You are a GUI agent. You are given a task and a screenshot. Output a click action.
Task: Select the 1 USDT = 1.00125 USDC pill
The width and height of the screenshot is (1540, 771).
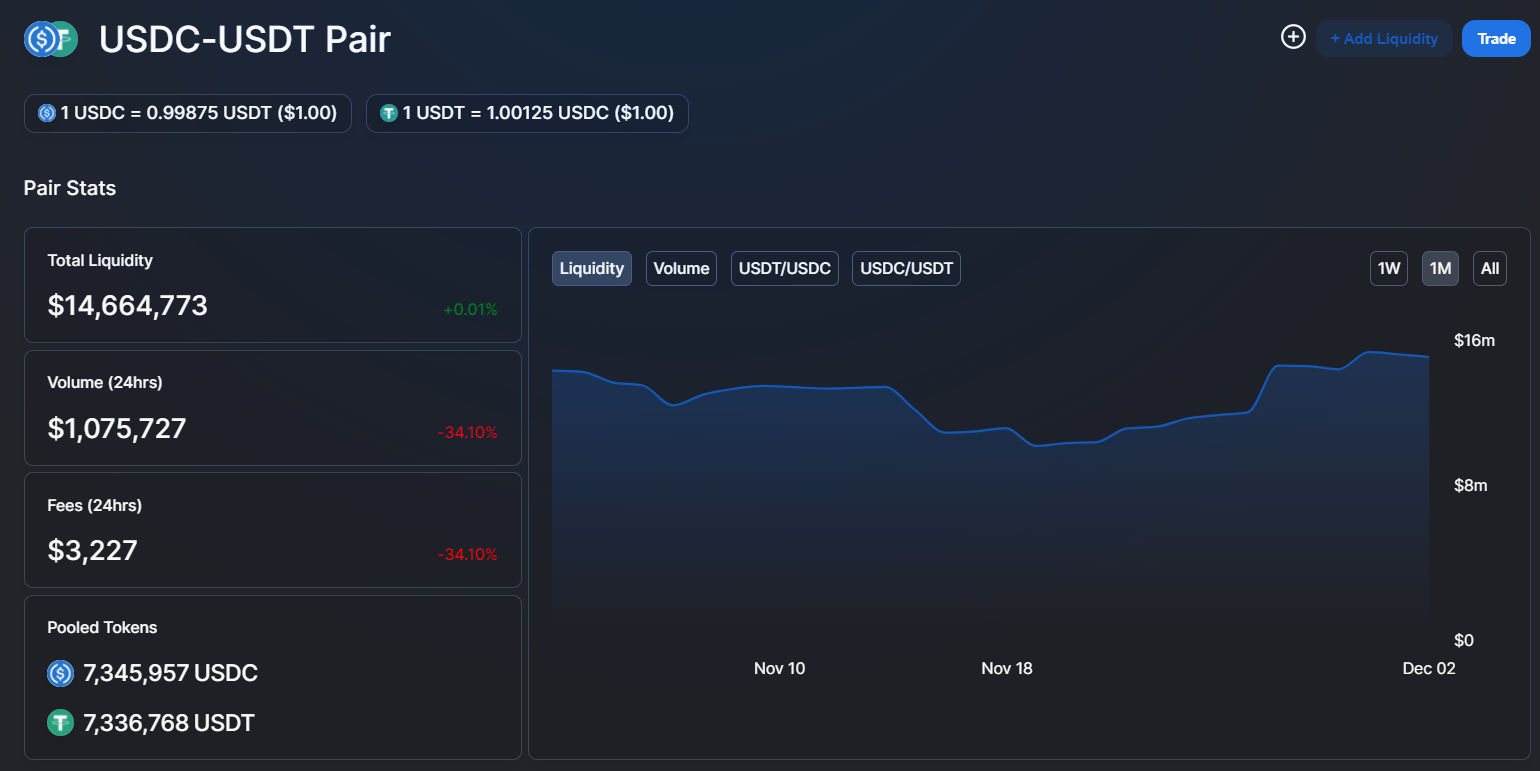pos(527,113)
